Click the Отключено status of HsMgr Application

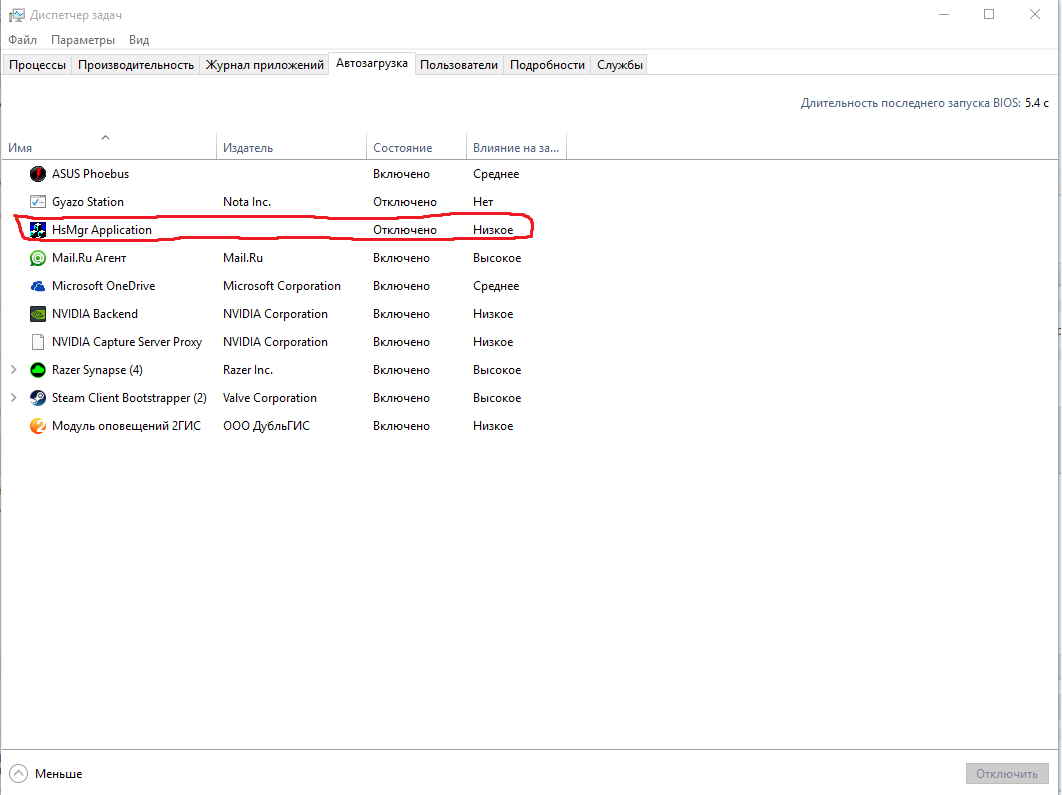pyautogui.click(x=404, y=230)
